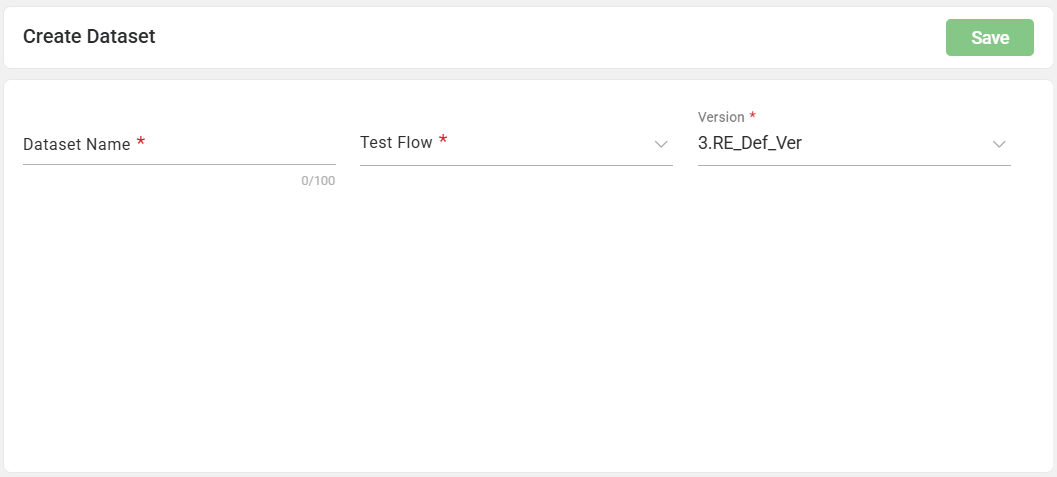Click the underline beneath Test Flow field
The height and width of the screenshot is (477, 1057).
(x=516, y=165)
